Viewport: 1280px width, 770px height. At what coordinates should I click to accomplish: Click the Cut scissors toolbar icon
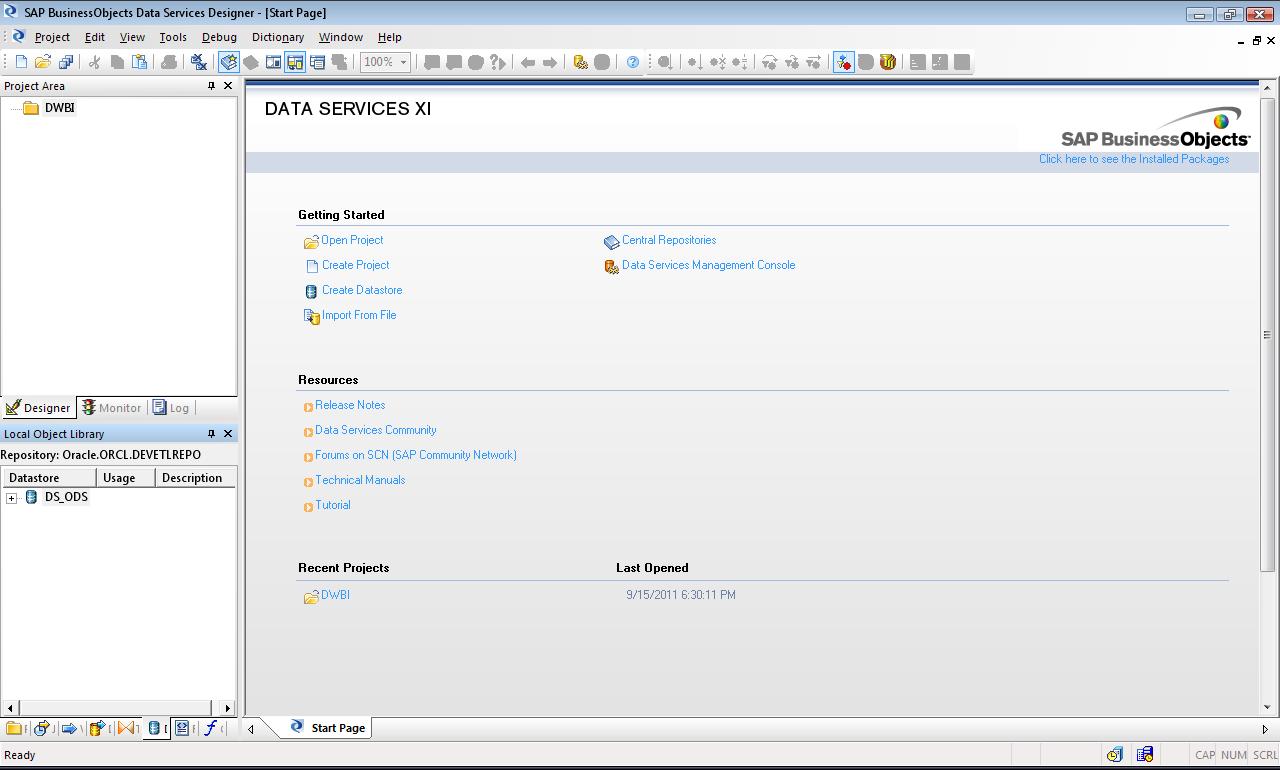95,62
